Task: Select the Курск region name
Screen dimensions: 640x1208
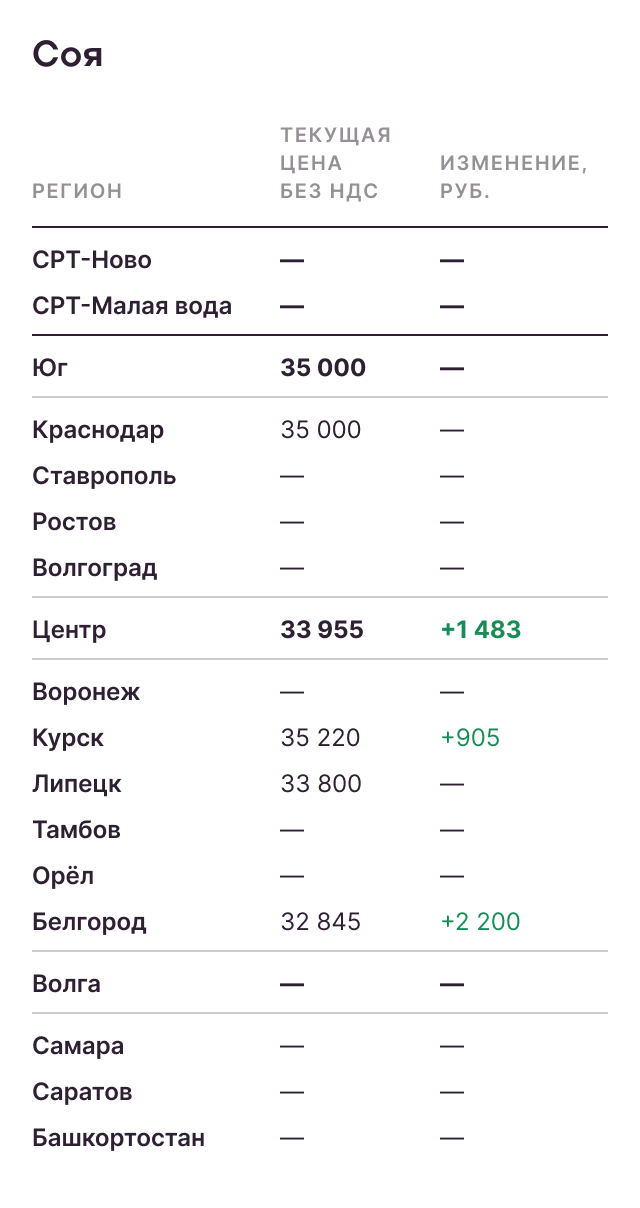Action: click(x=68, y=738)
